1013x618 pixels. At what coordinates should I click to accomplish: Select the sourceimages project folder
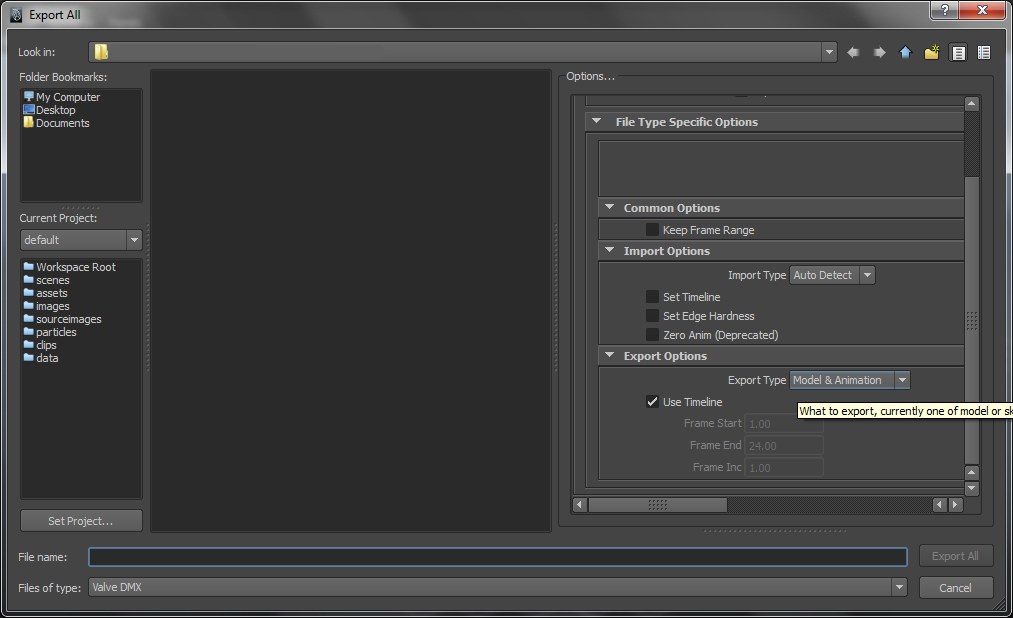(62, 318)
